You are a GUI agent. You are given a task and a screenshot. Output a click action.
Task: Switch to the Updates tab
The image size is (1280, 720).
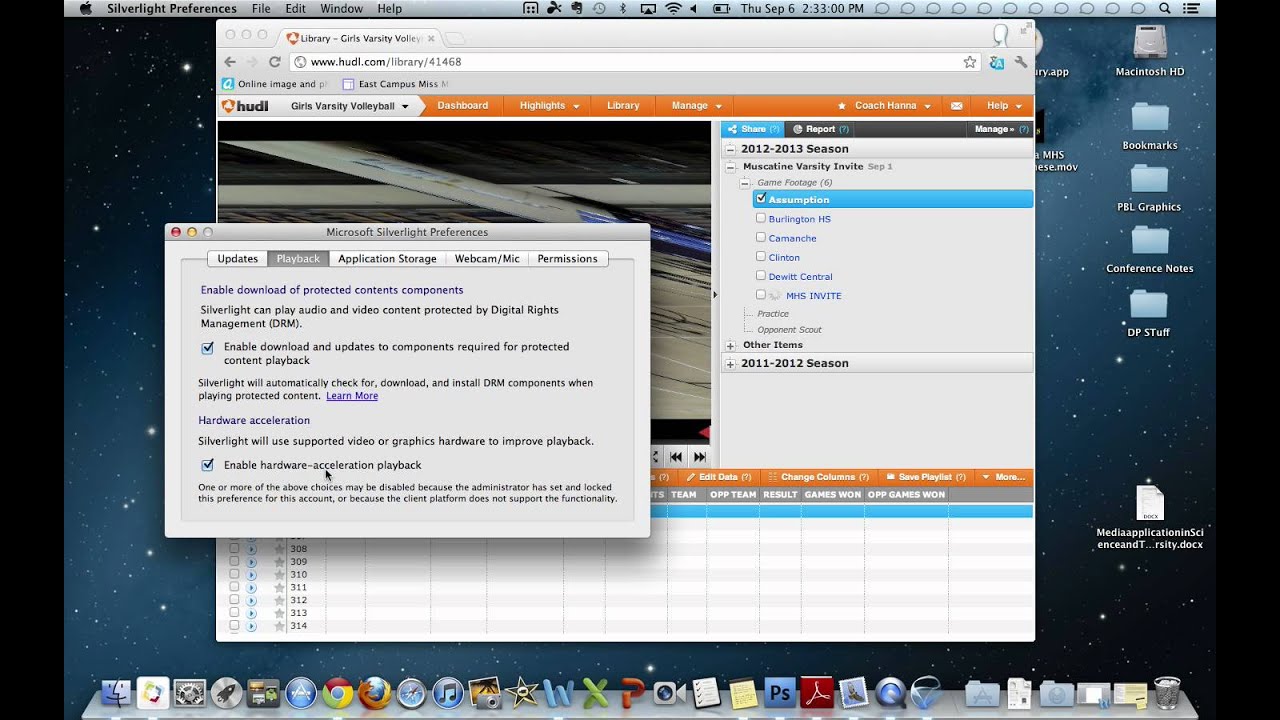[x=238, y=259]
